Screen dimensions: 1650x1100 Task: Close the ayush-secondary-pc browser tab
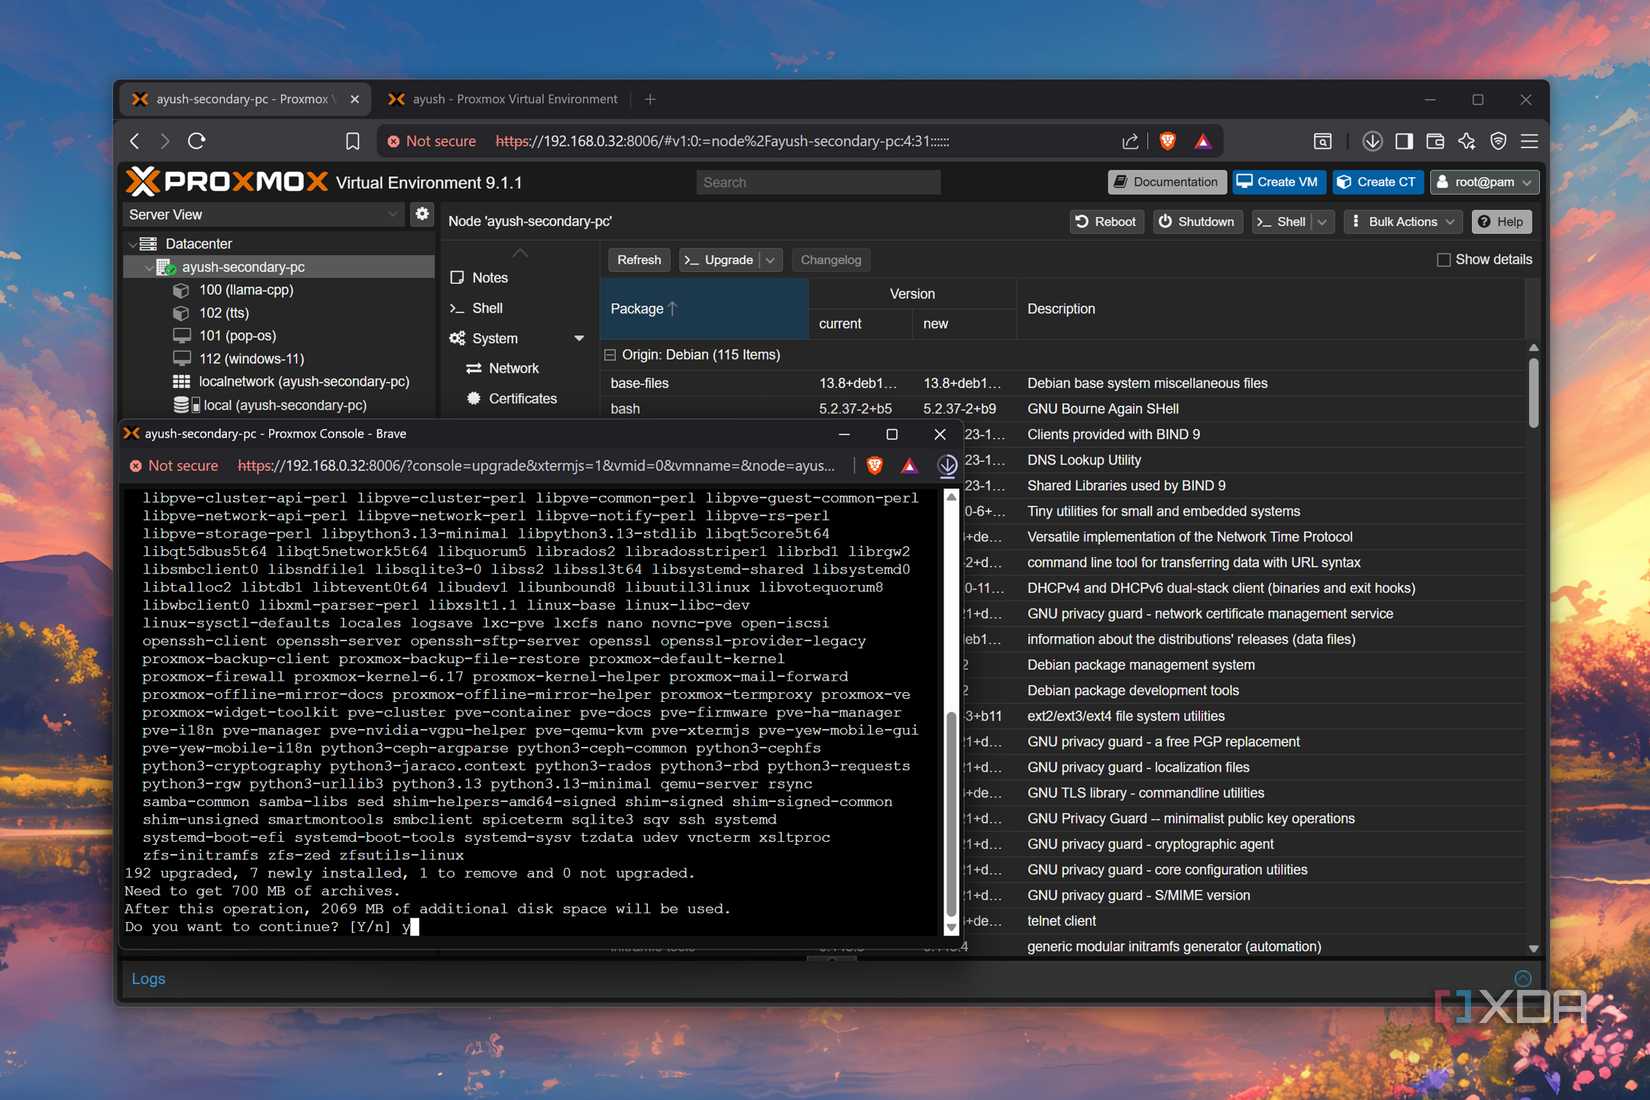coord(354,99)
